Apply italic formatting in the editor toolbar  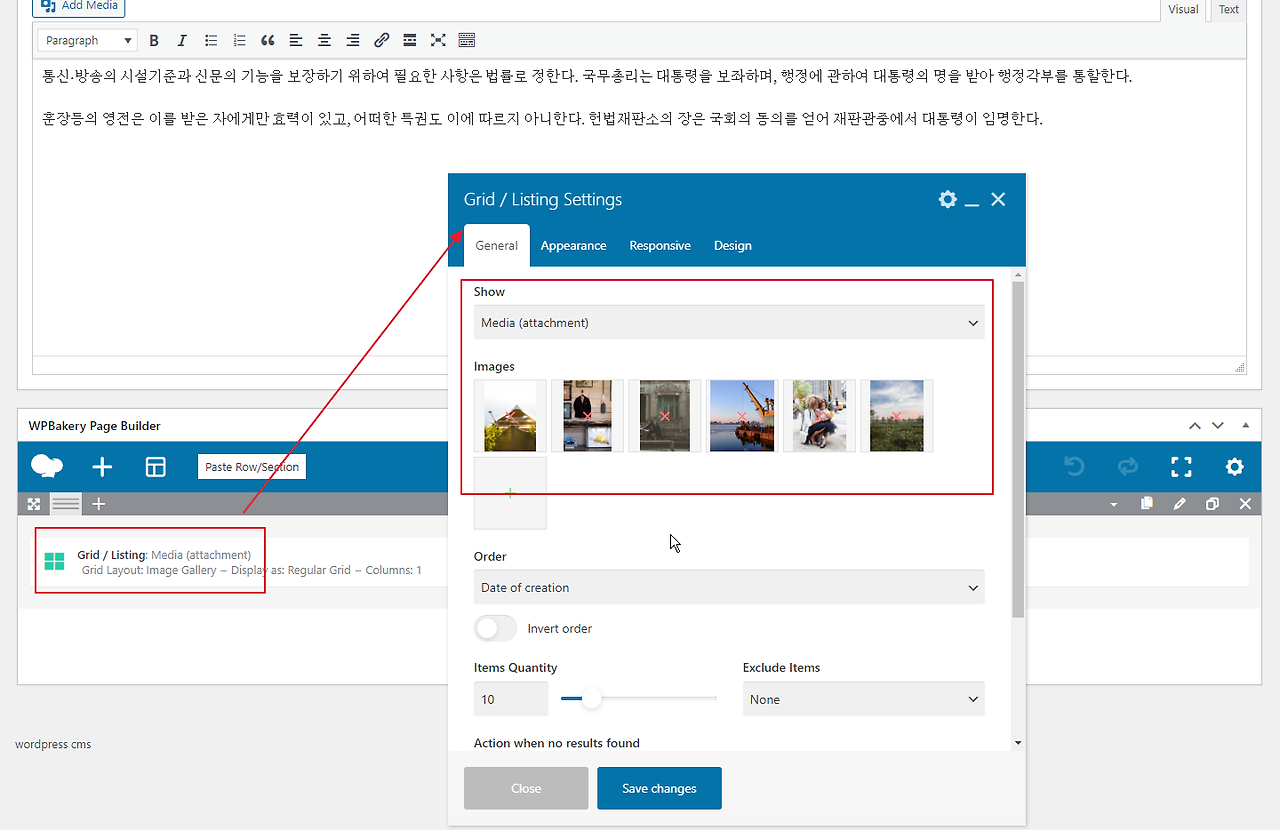tap(182, 41)
